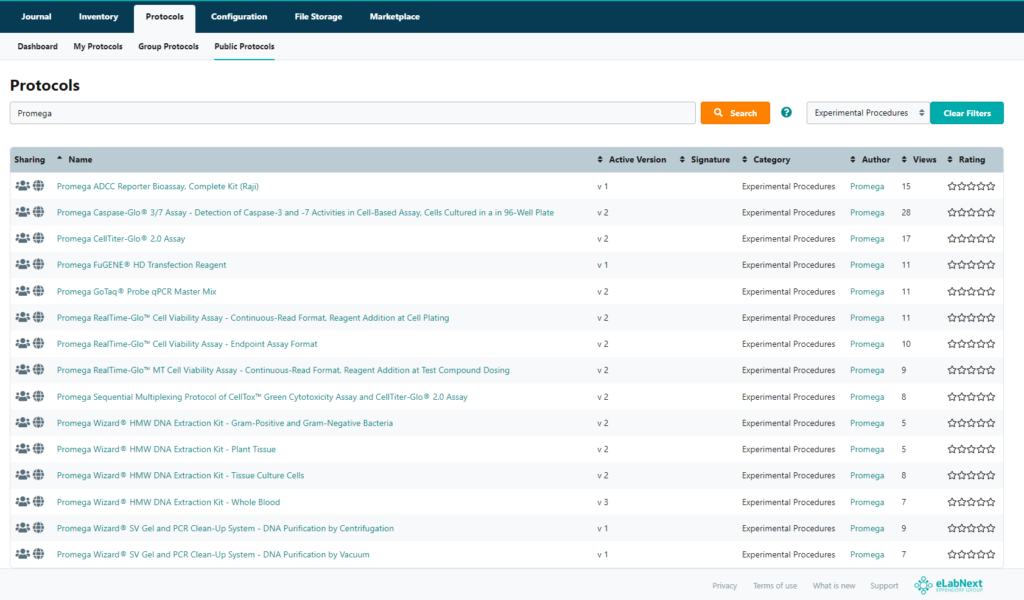1024x600 pixels.
Task: Click globe icon for Caspase-Glo 3/7 row
Action: (39, 212)
